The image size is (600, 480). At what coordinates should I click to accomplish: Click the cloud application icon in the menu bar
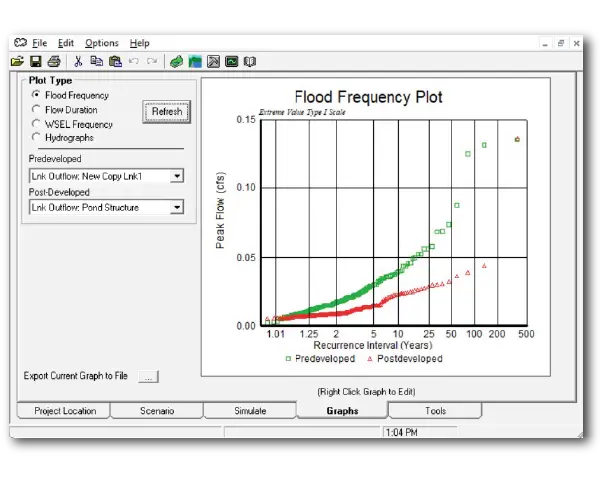[20, 42]
